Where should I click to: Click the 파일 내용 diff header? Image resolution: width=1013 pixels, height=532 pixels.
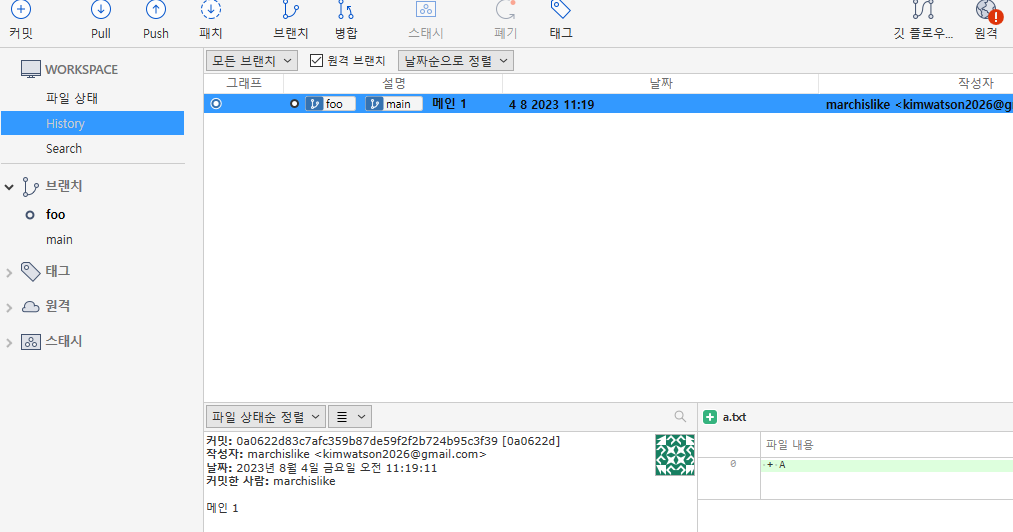789,444
